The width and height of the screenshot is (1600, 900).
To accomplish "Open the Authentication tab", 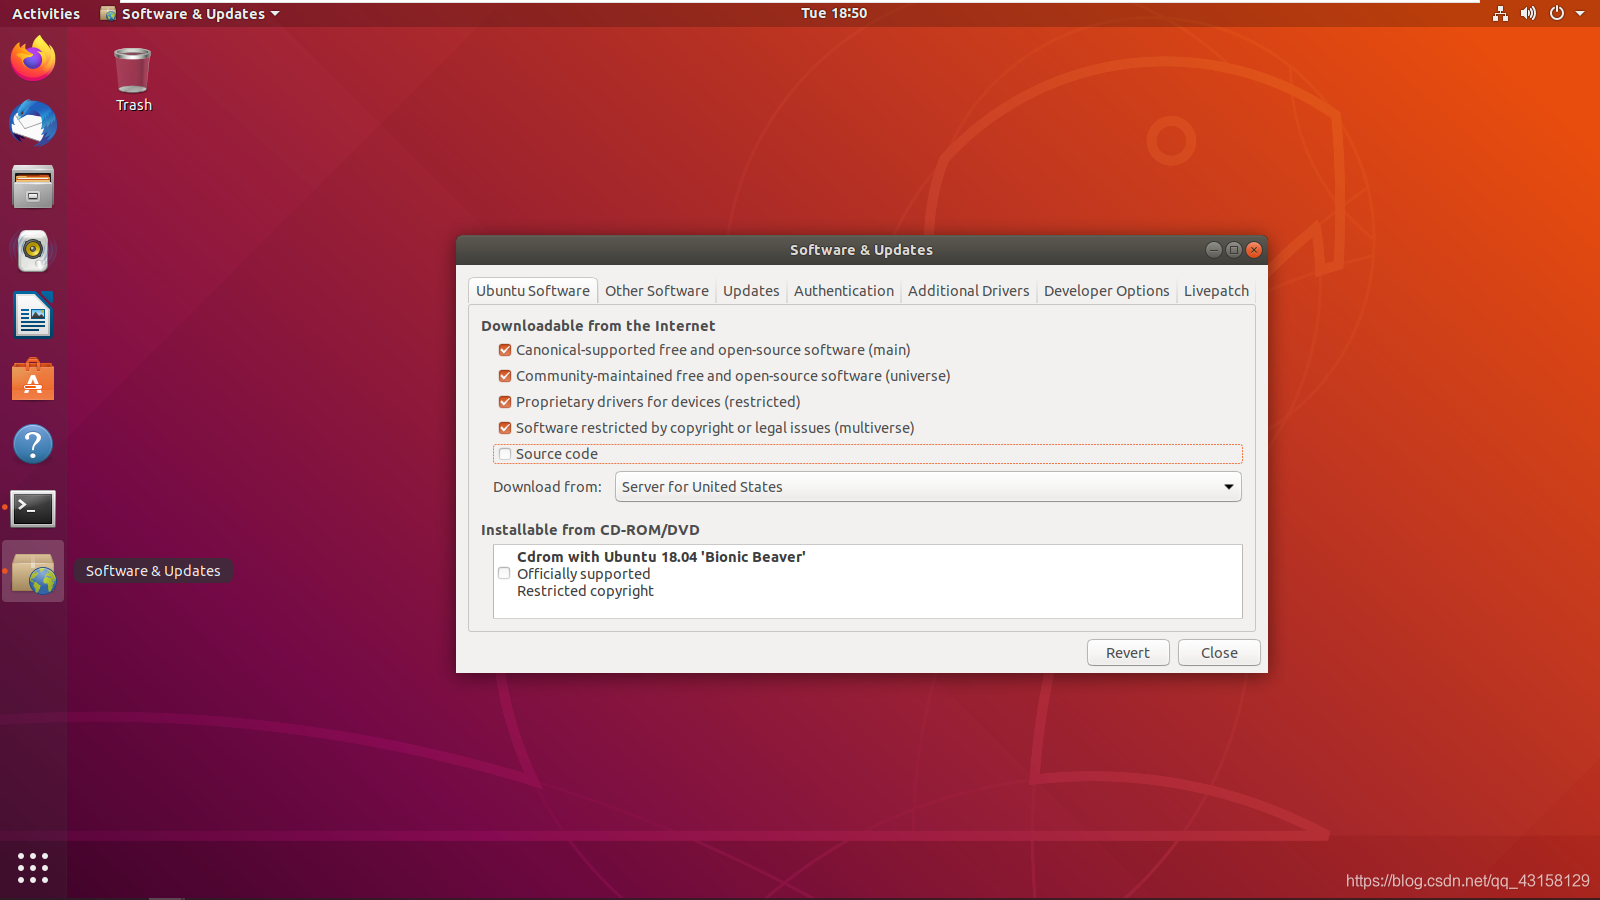I will coord(844,291).
